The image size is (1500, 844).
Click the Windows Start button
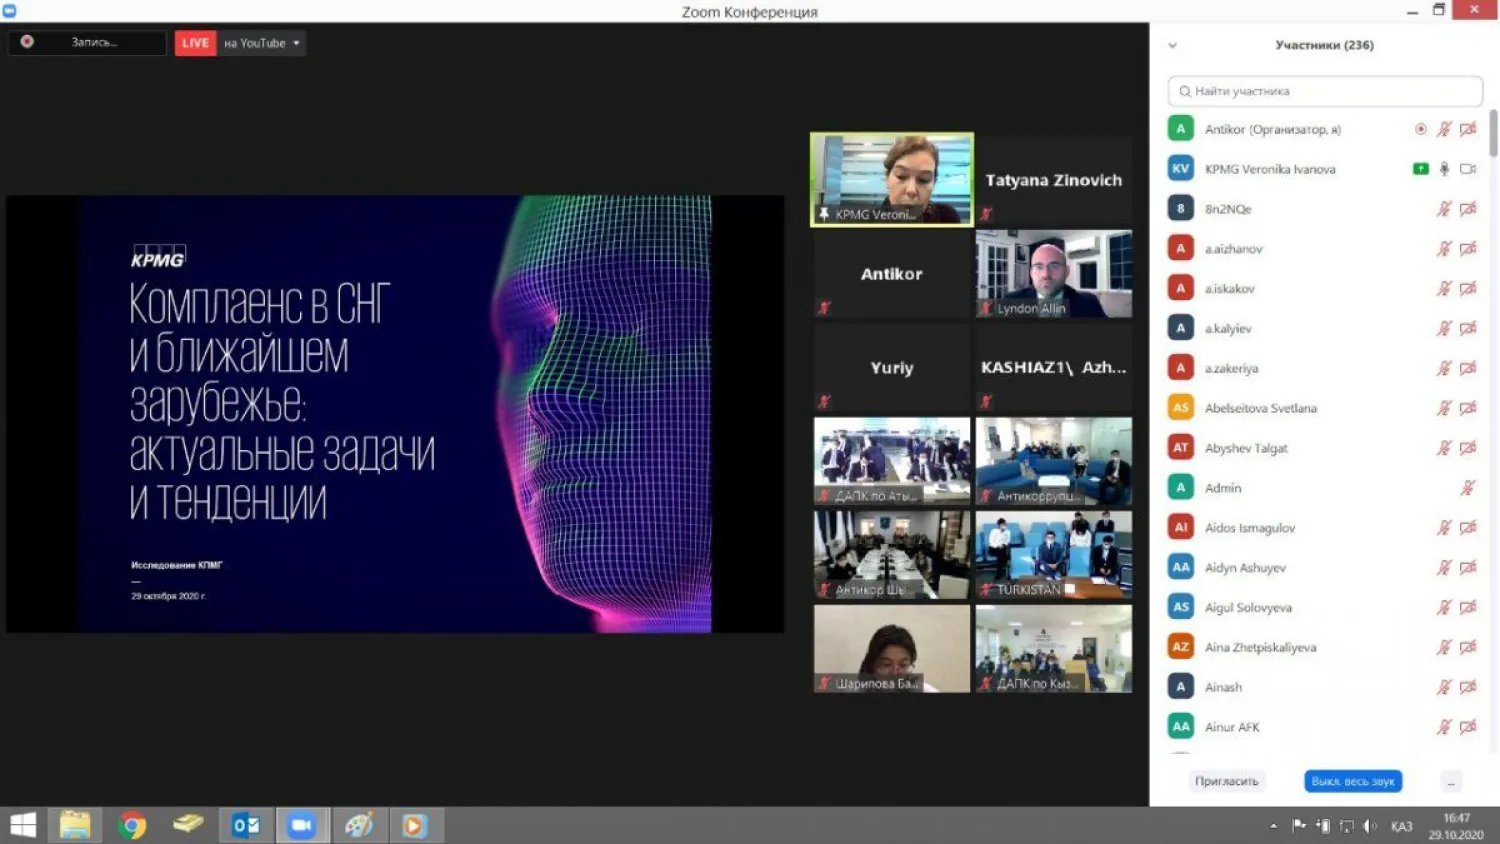(x=22, y=825)
